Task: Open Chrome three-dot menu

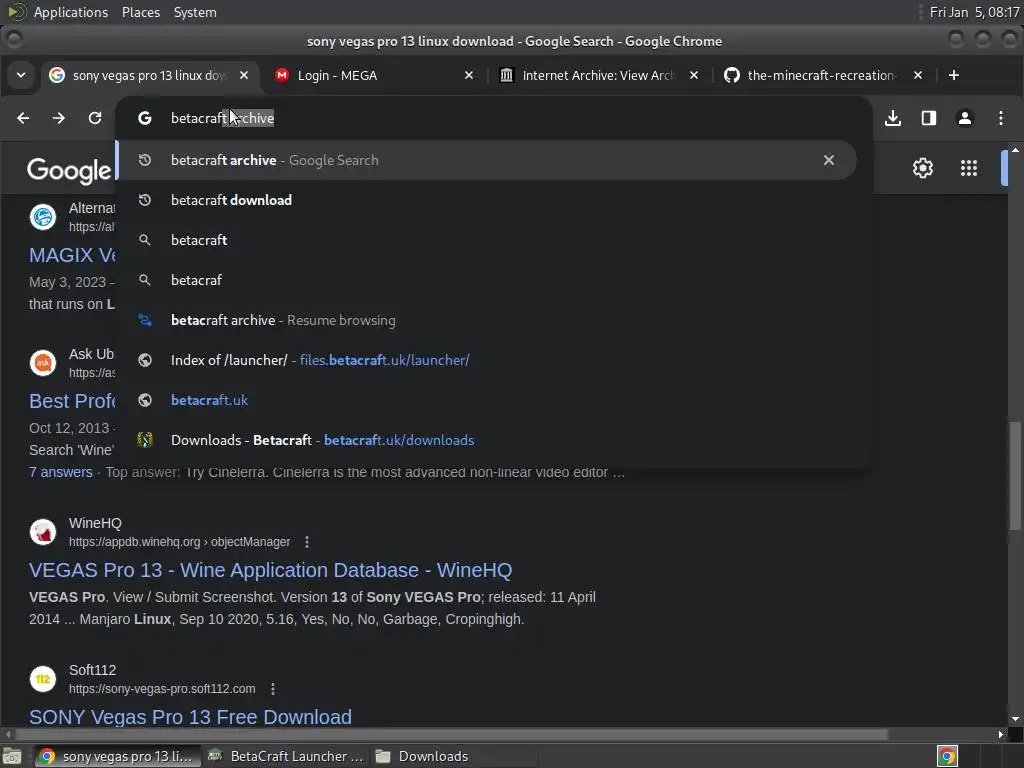Action: pos(1000,118)
